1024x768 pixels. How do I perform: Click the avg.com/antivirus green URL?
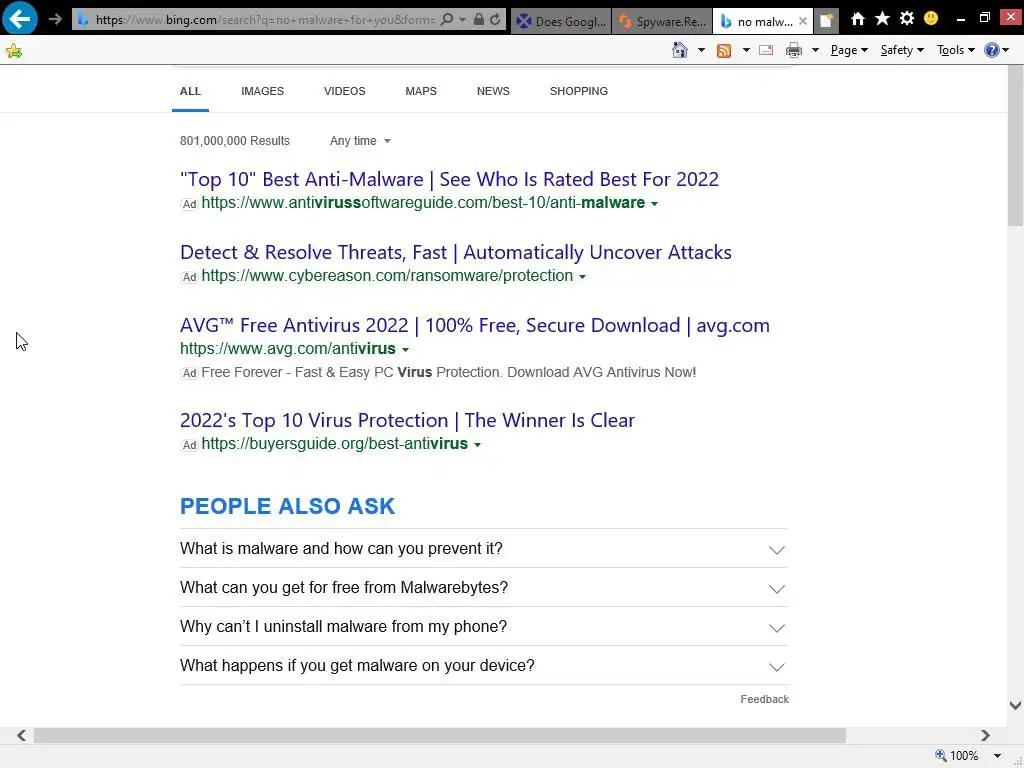287,349
